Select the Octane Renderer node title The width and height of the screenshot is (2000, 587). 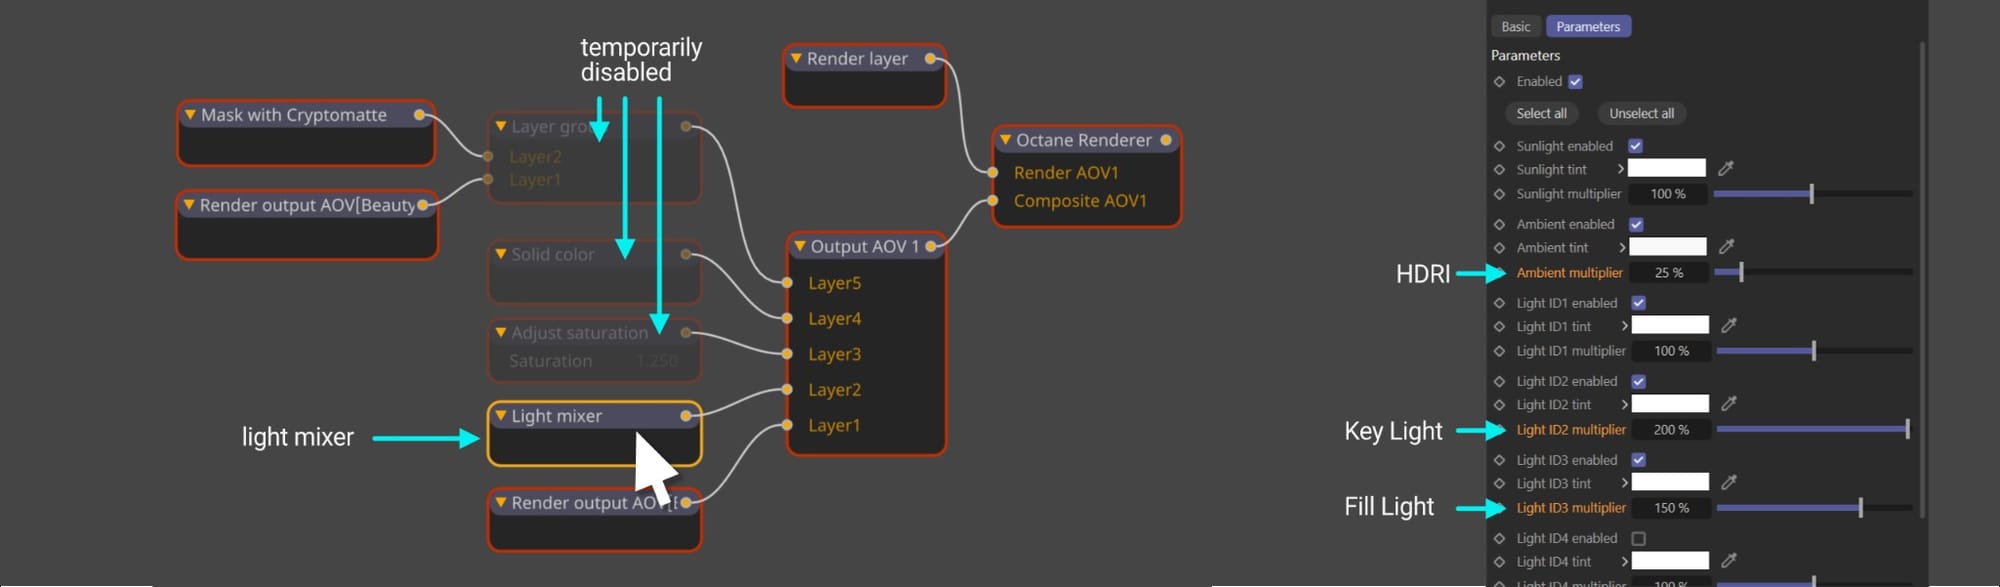point(1084,140)
